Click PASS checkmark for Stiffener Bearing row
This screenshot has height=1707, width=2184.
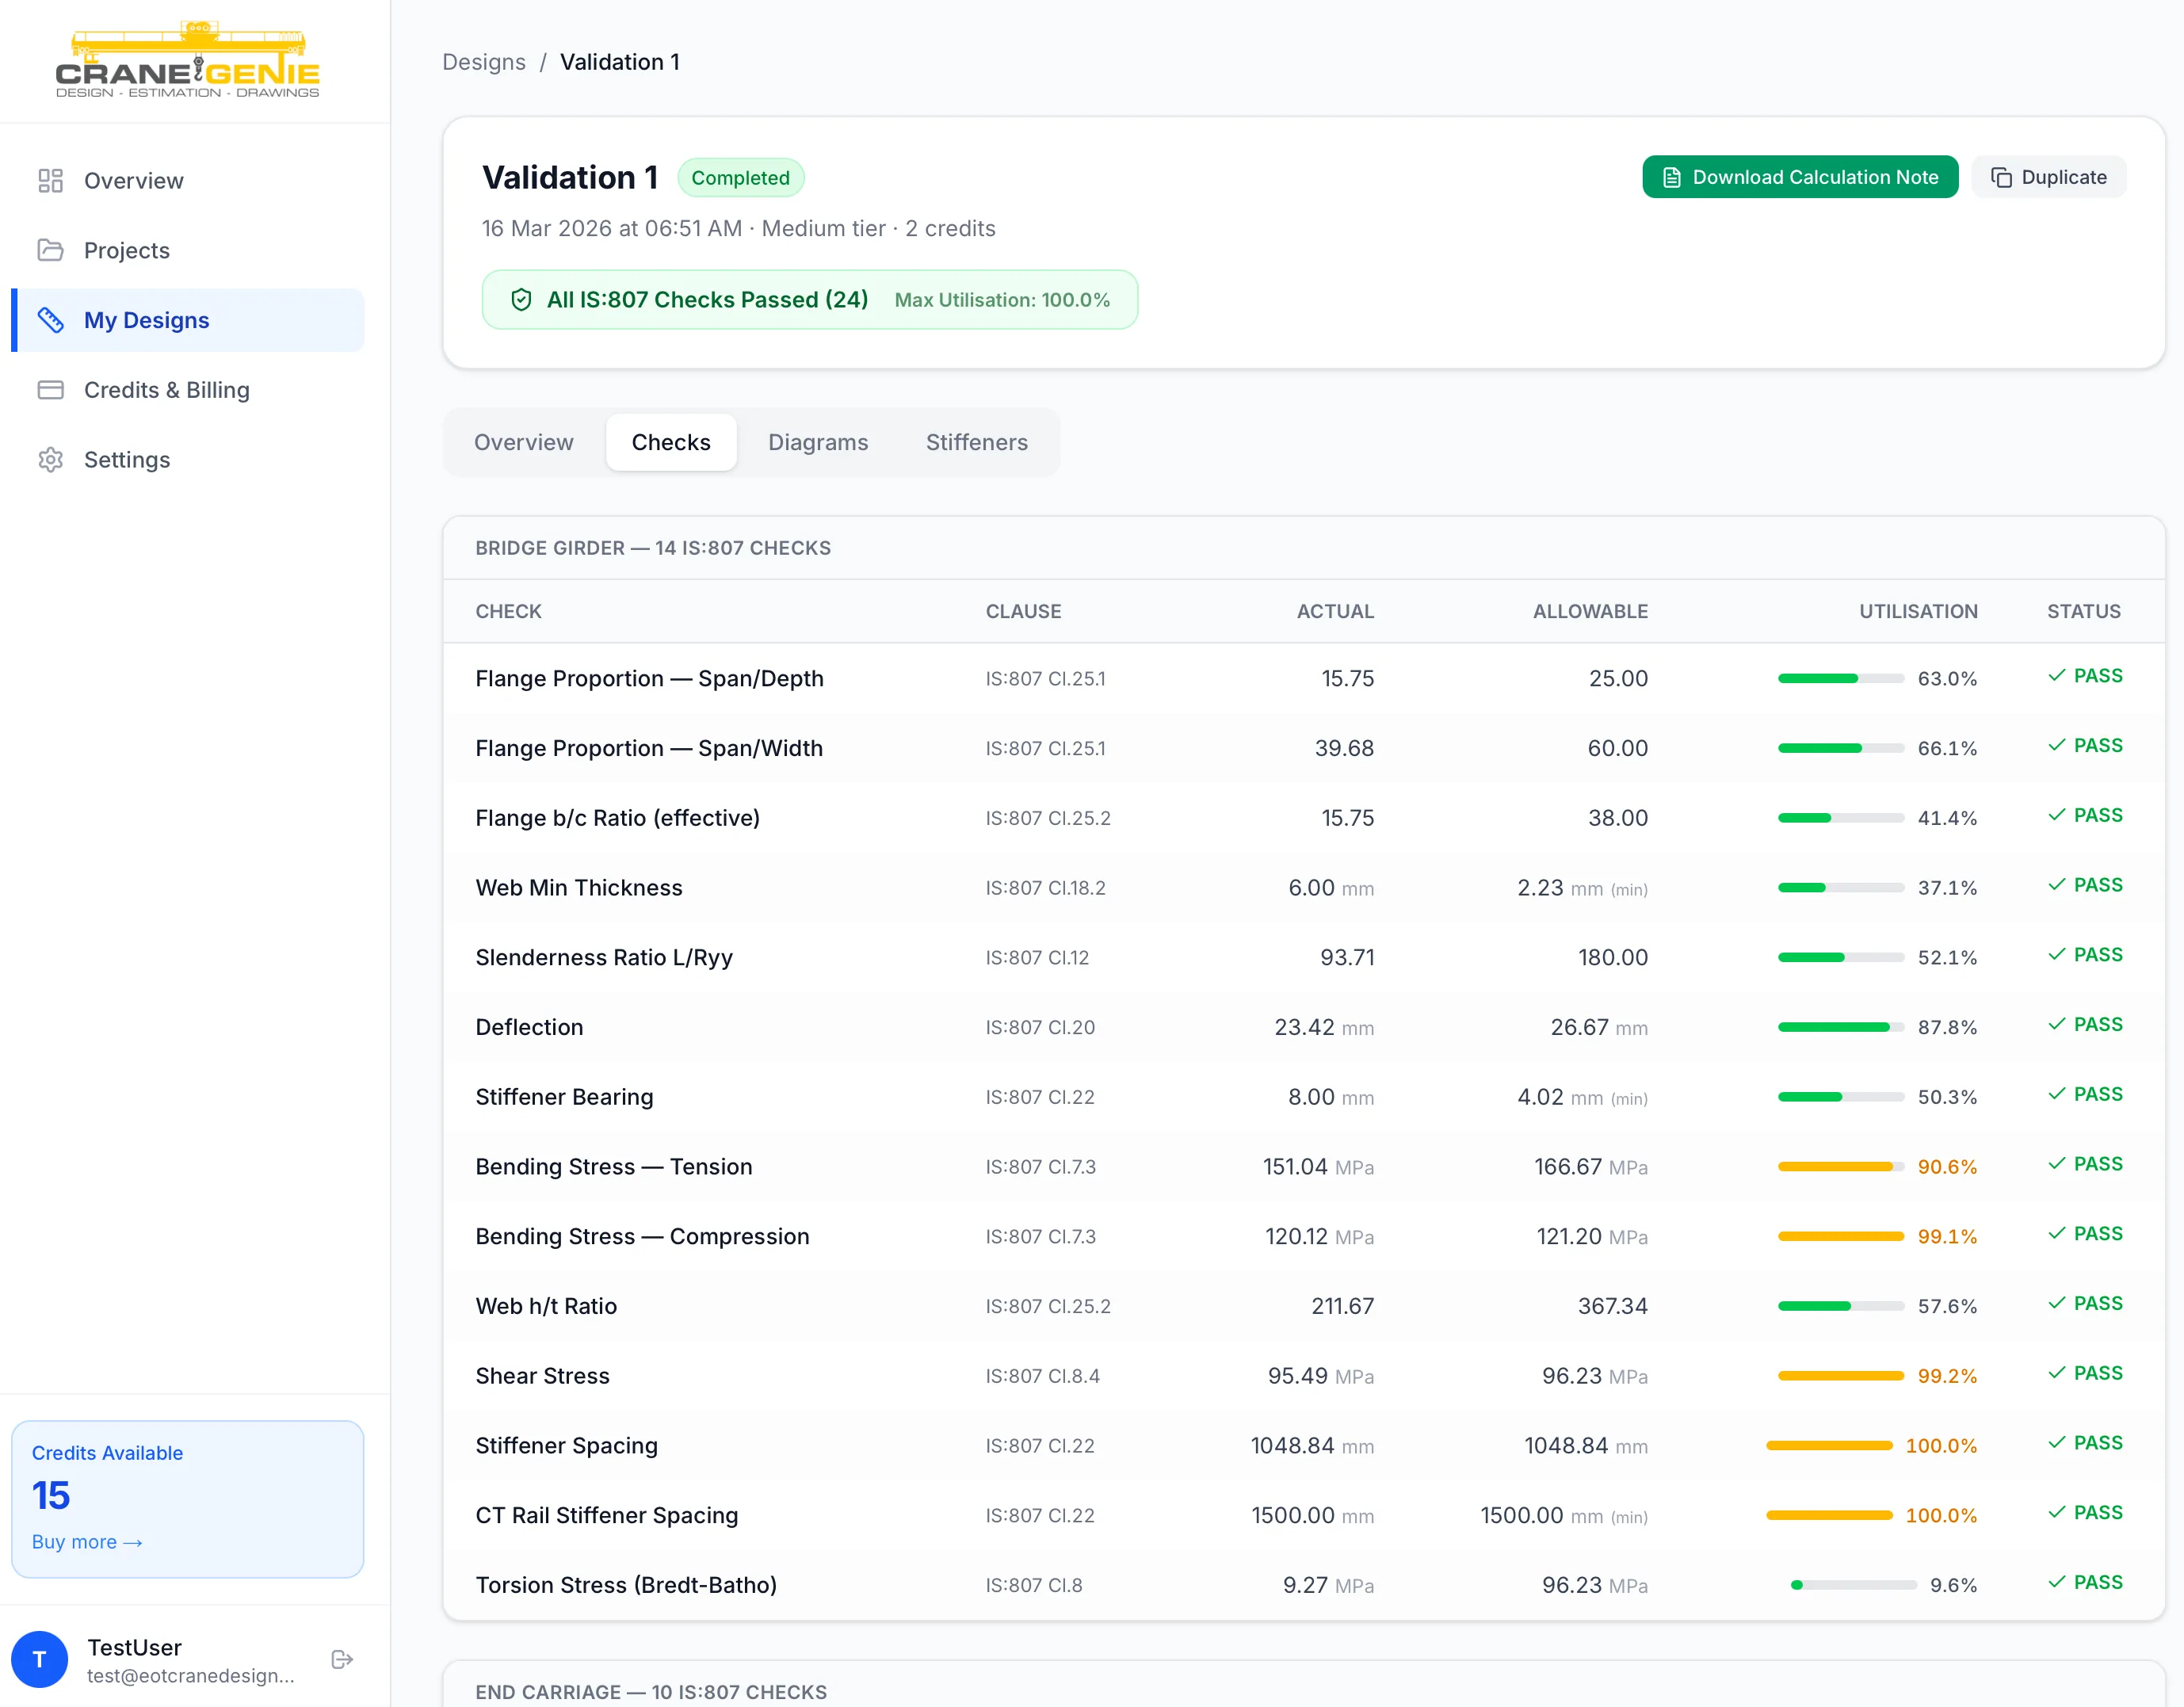click(x=2057, y=1095)
